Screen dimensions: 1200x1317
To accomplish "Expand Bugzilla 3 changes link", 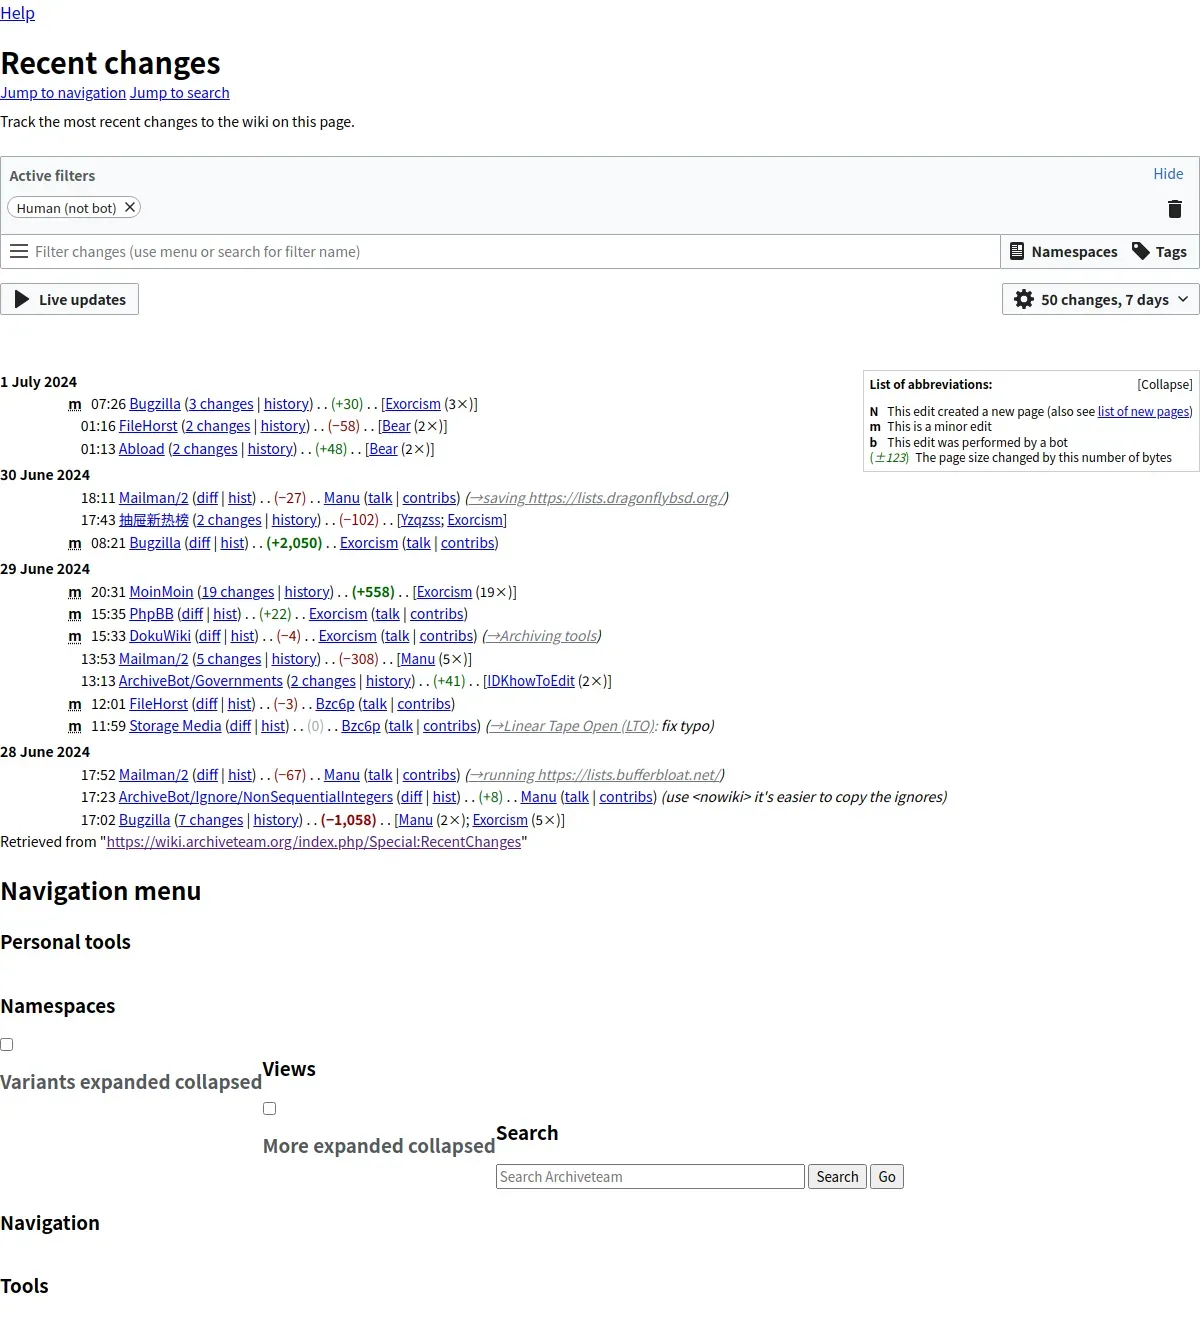I will click(x=221, y=404).
